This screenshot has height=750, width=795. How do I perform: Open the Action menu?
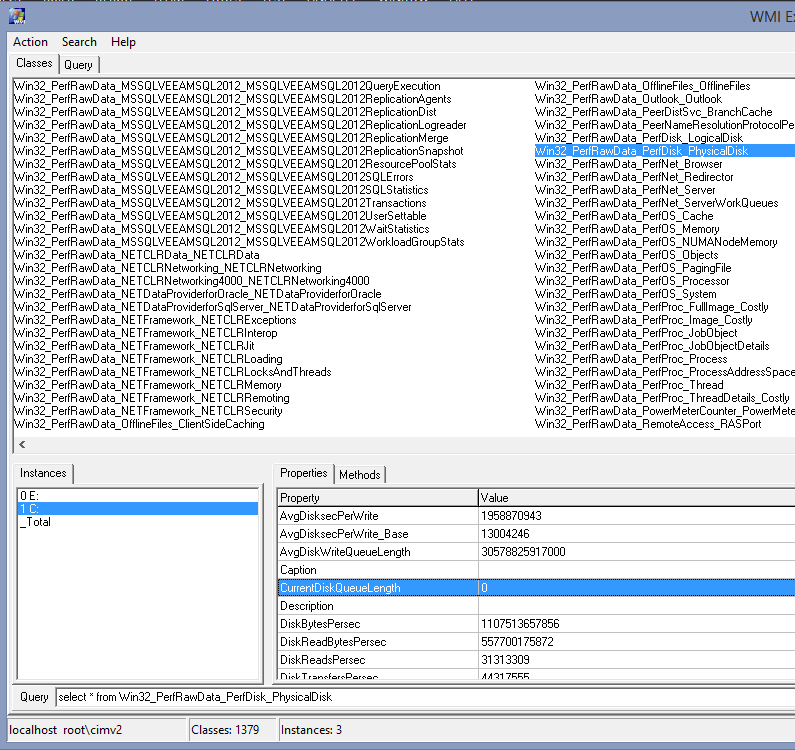[30, 42]
